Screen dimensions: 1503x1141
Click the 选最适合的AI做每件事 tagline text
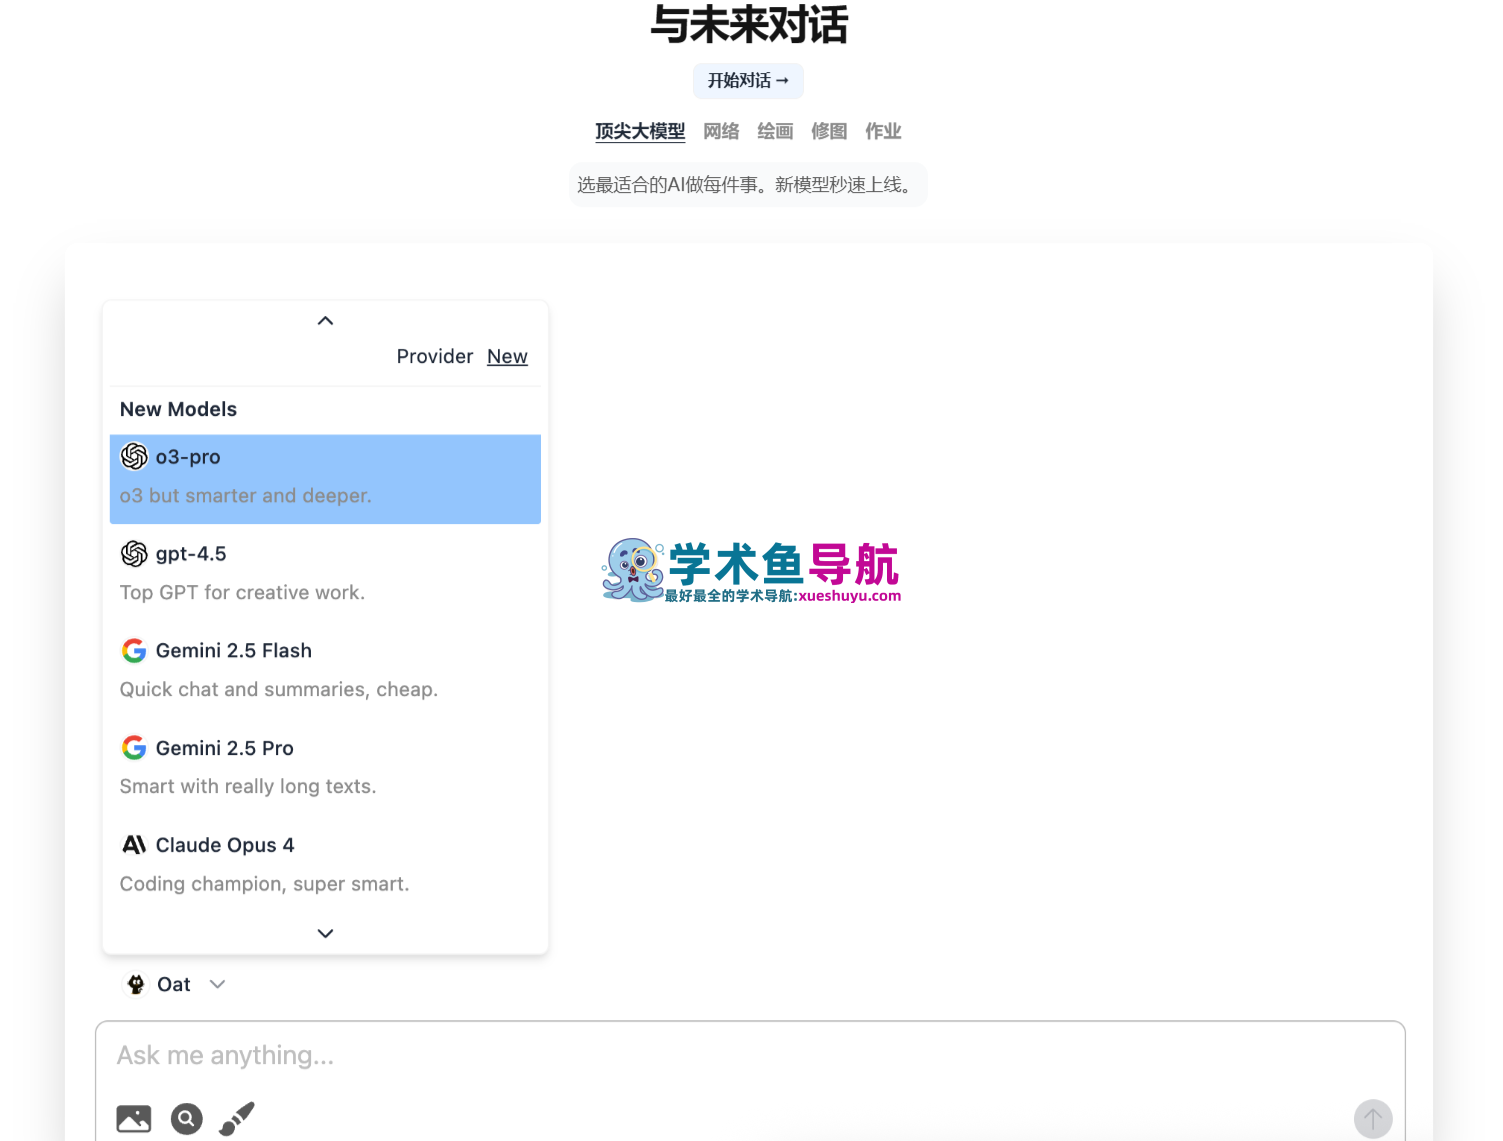point(748,185)
